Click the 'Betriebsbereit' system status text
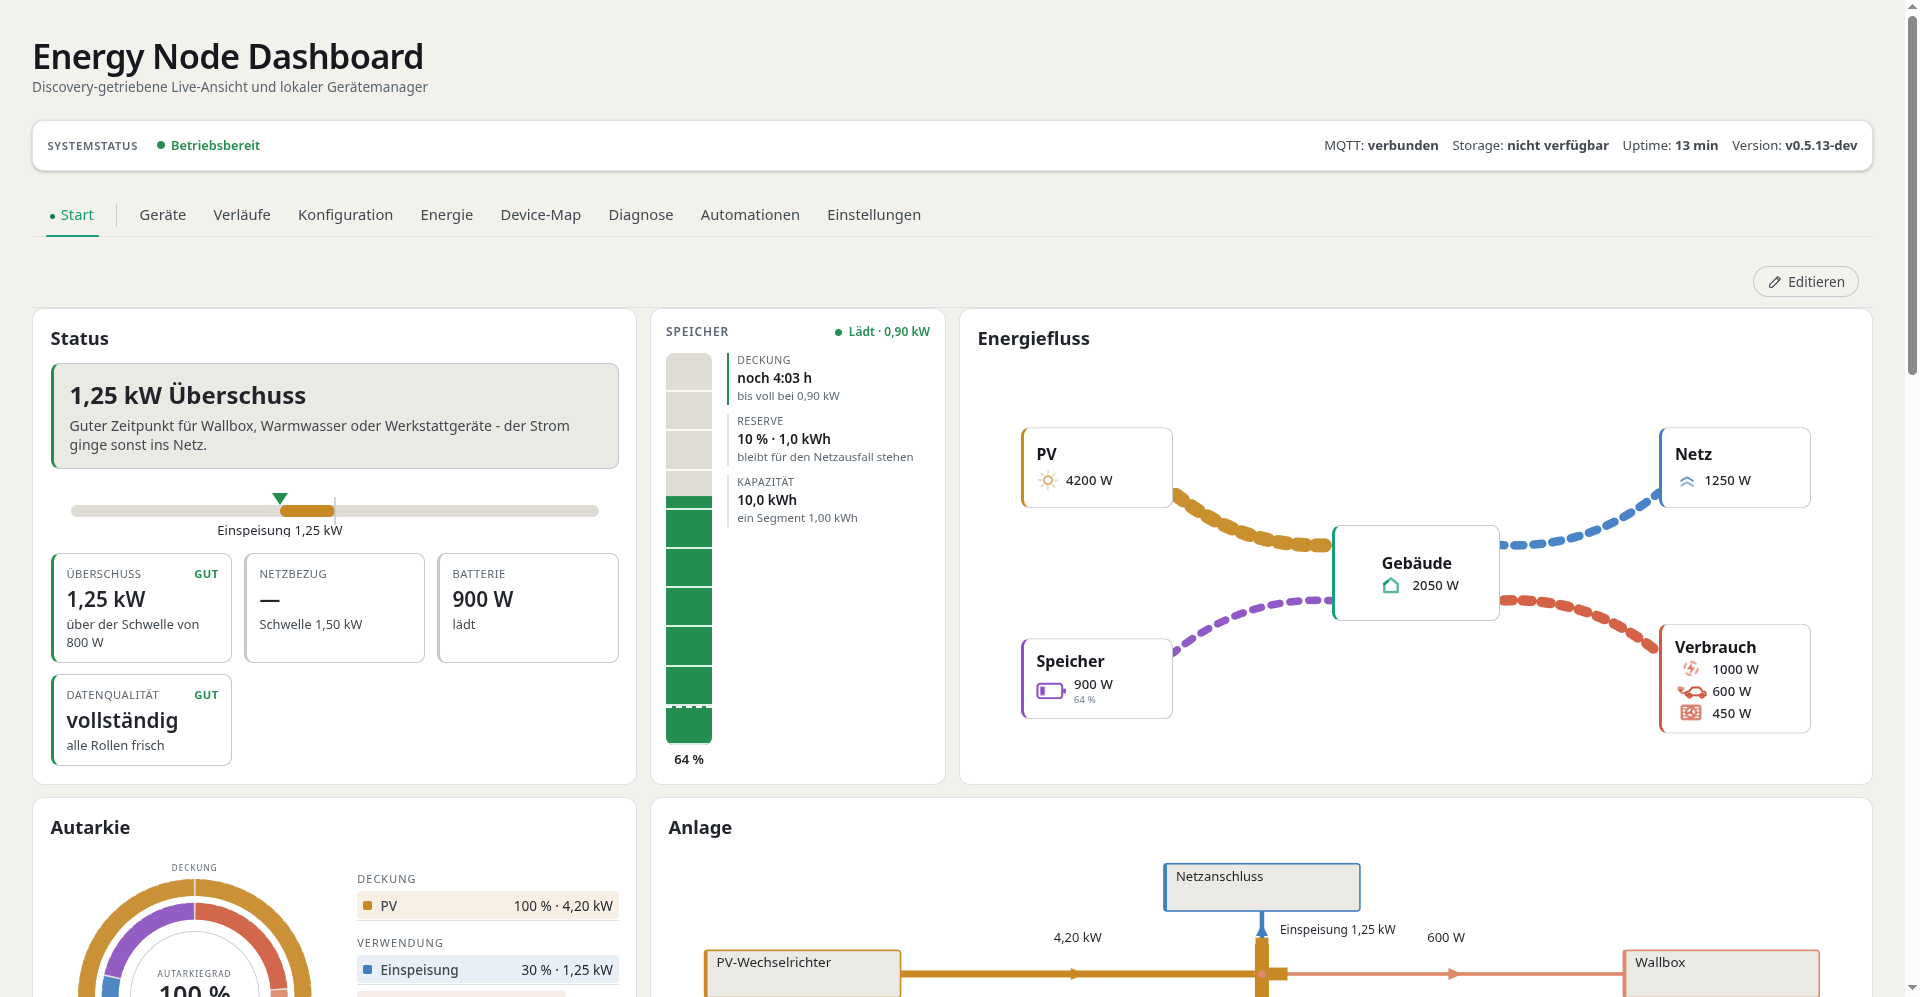The width and height of the screenshot is (1920, 997). tap(215, 146)
